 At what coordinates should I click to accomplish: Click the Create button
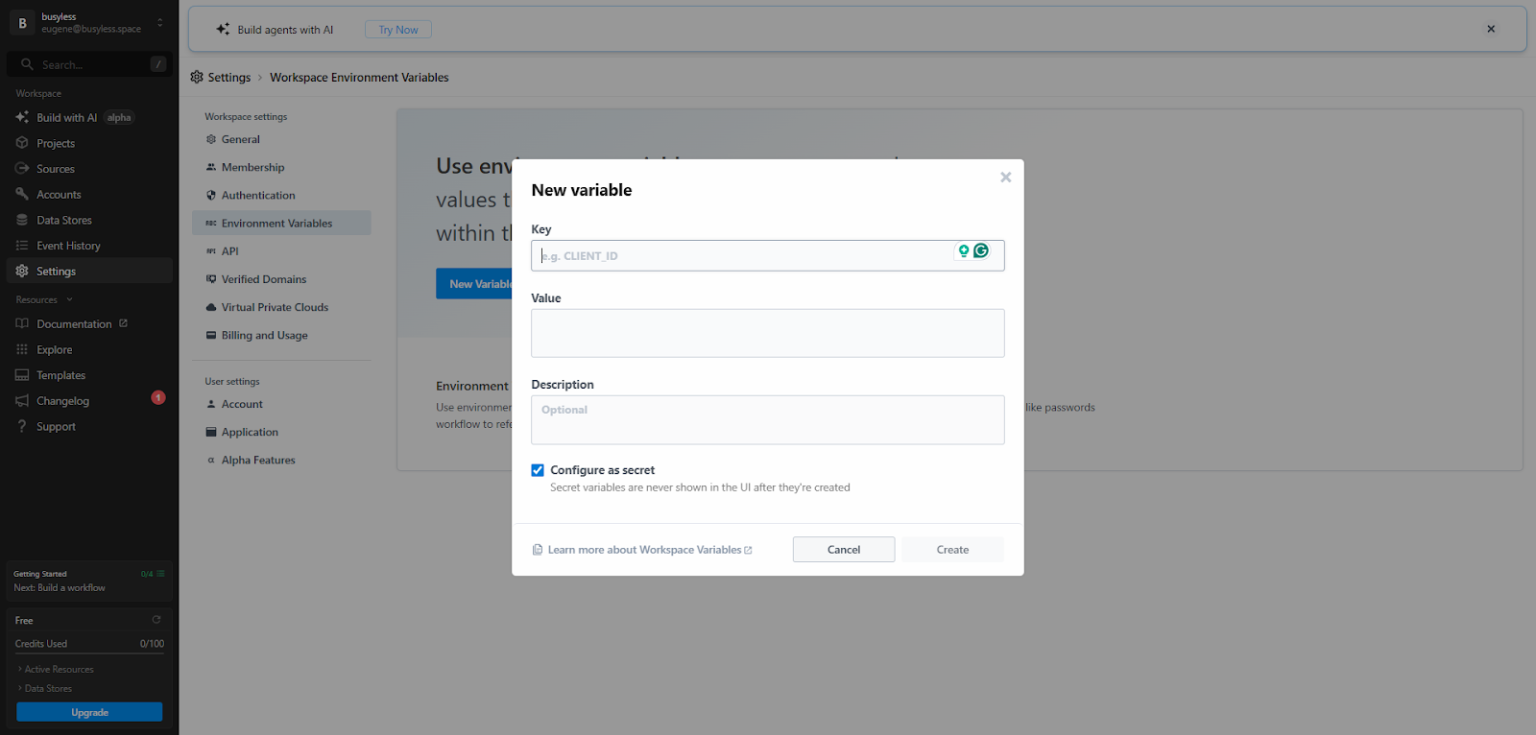click(952, 549)
